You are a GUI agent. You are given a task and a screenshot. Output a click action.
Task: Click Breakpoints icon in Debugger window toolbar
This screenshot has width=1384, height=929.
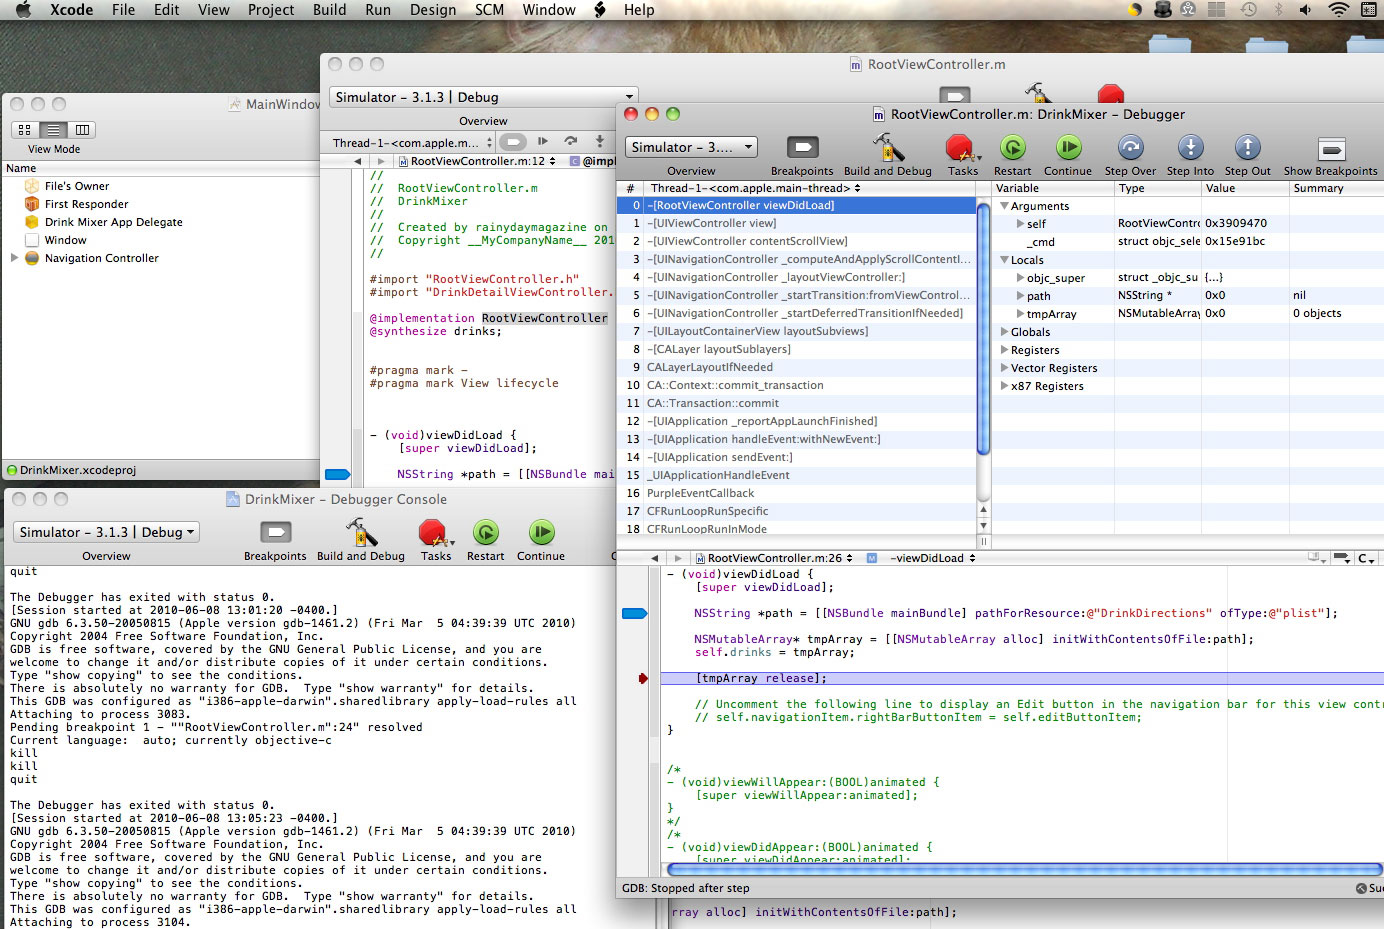(802, 148)
